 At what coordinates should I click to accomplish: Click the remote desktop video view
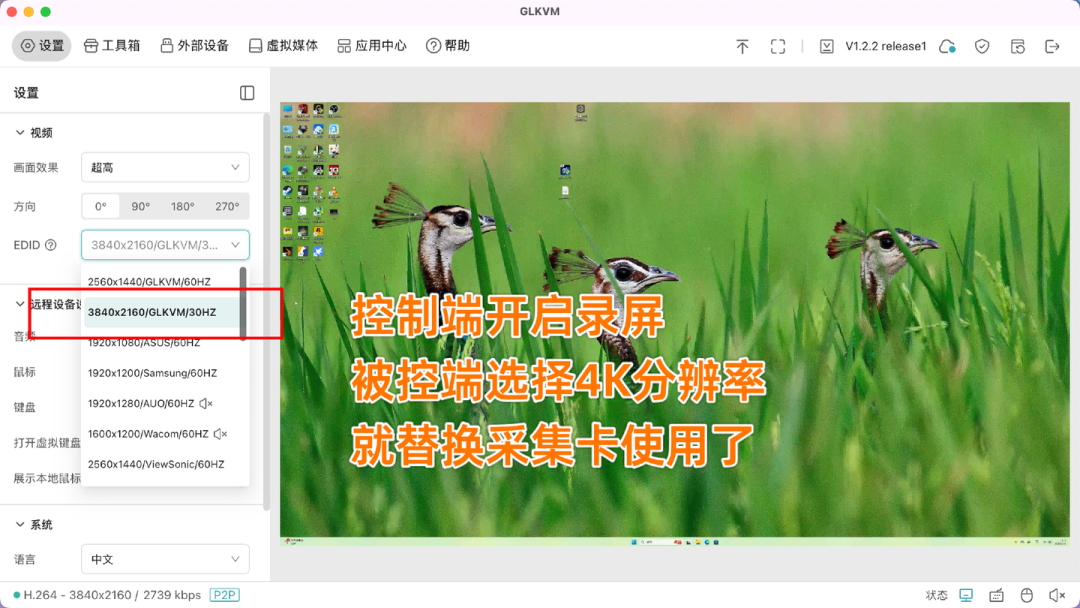pos(674,324)
